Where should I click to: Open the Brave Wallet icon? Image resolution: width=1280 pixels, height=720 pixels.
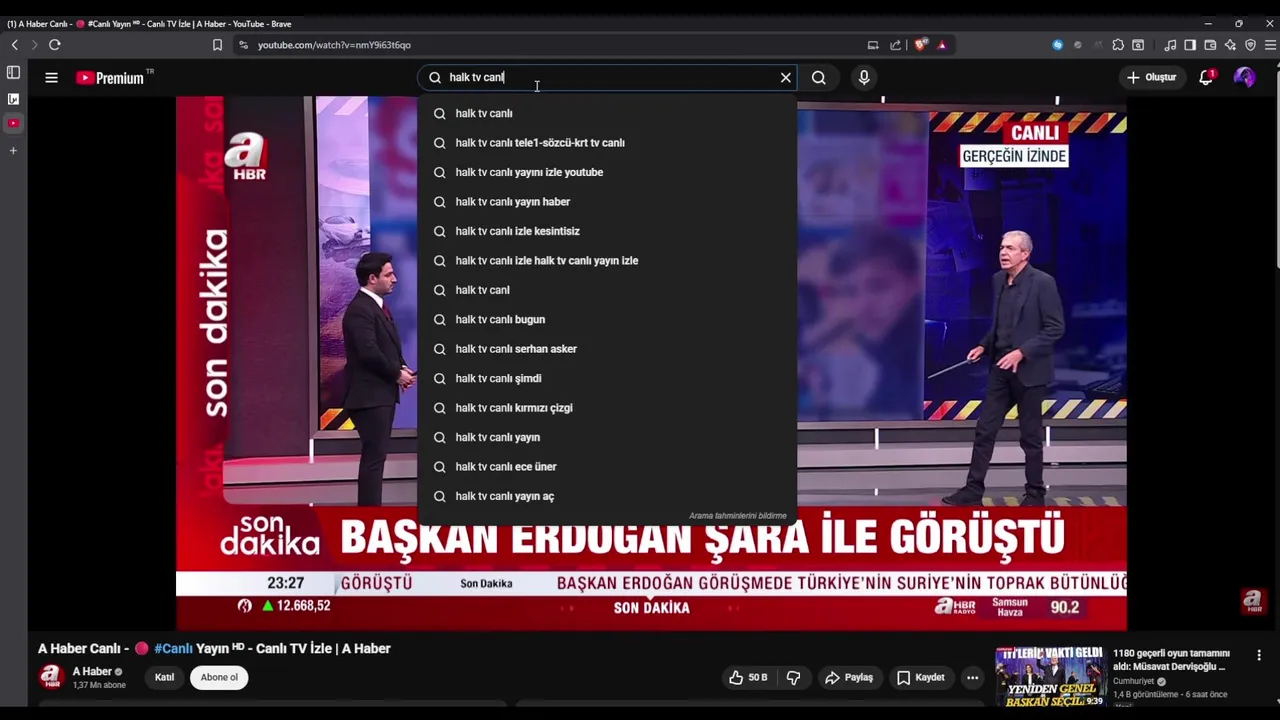1210,45
